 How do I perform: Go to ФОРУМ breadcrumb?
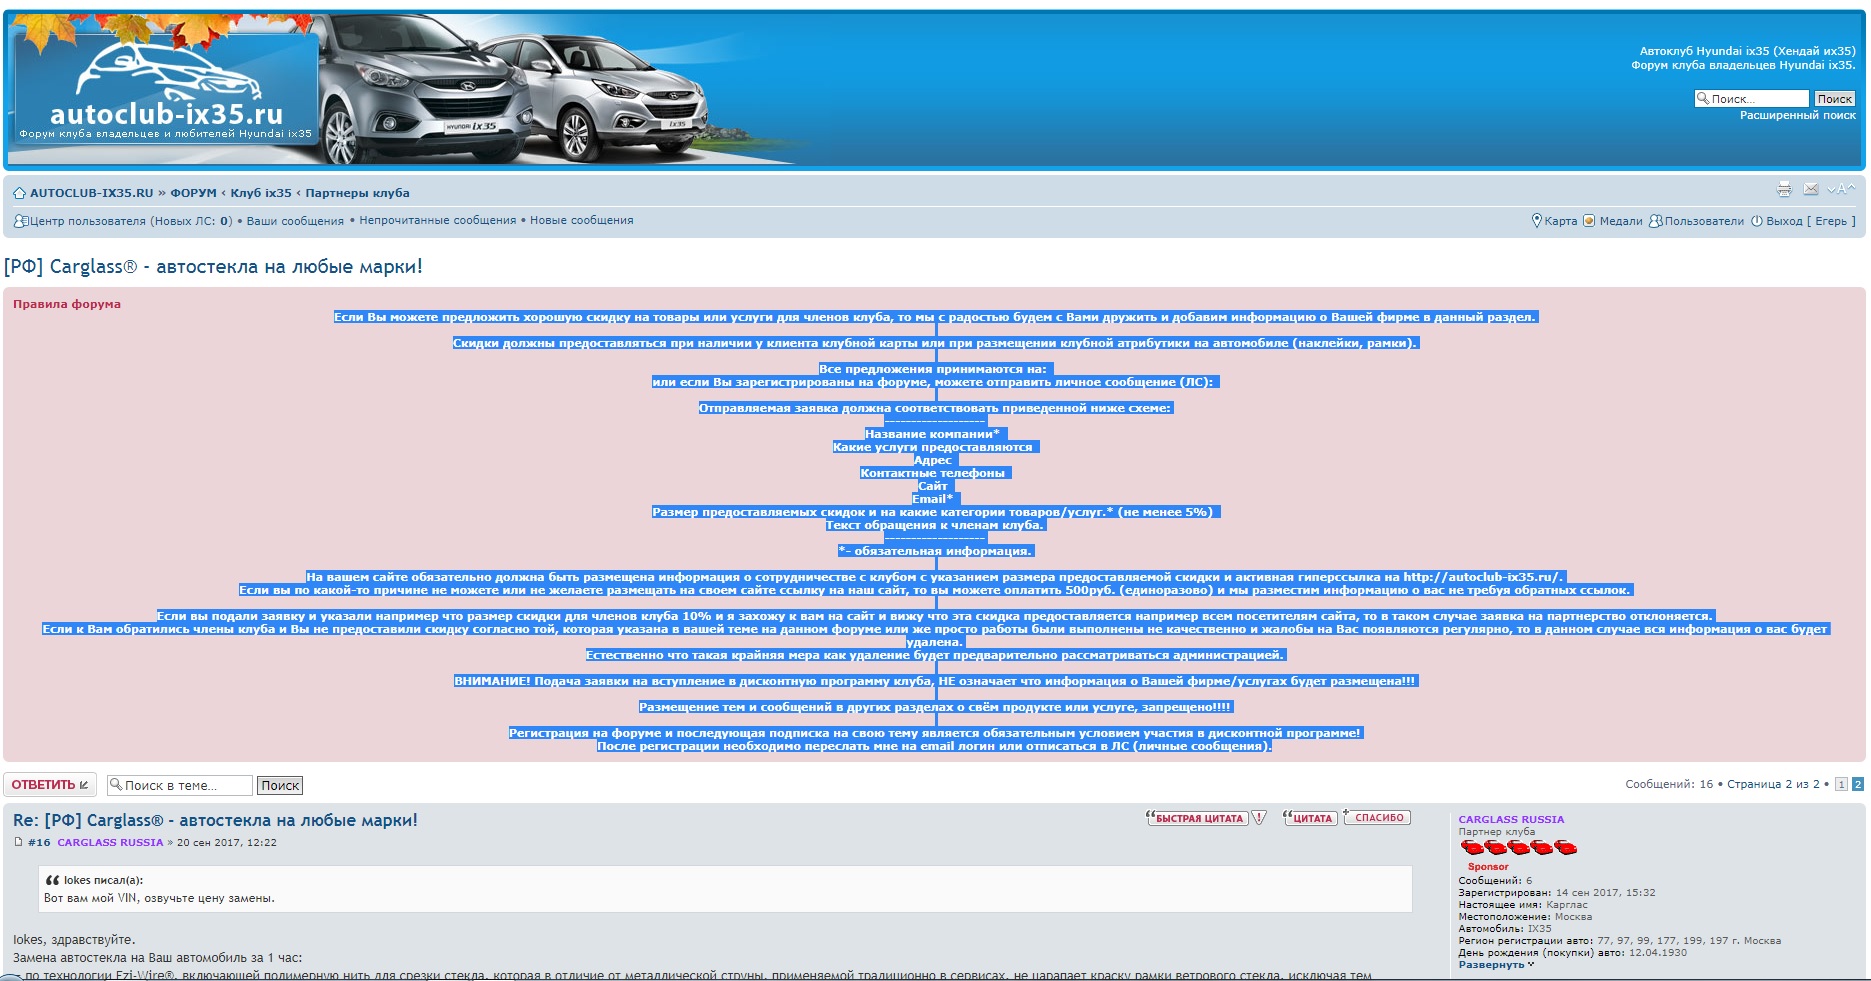click(193, 193)
